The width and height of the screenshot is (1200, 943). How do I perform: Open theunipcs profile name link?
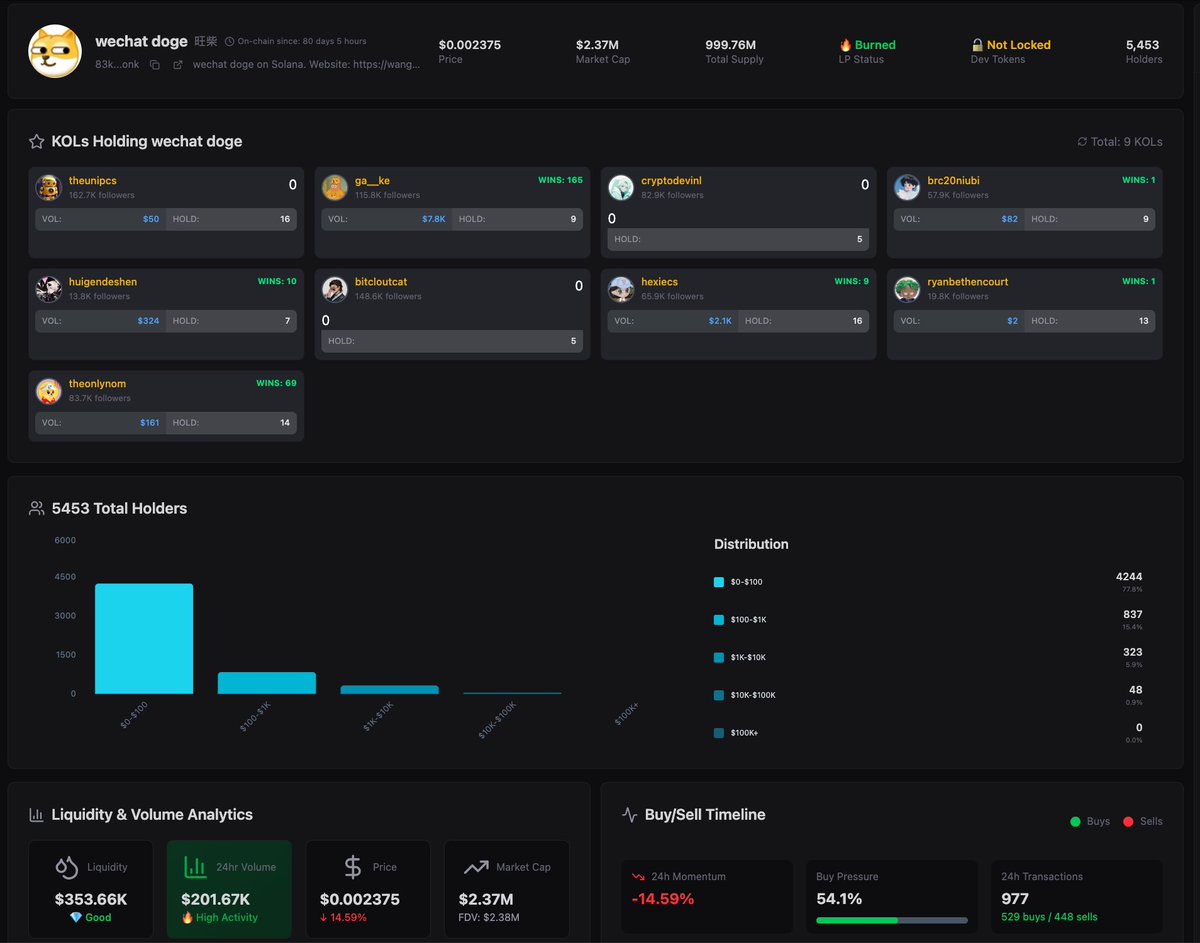93,181
